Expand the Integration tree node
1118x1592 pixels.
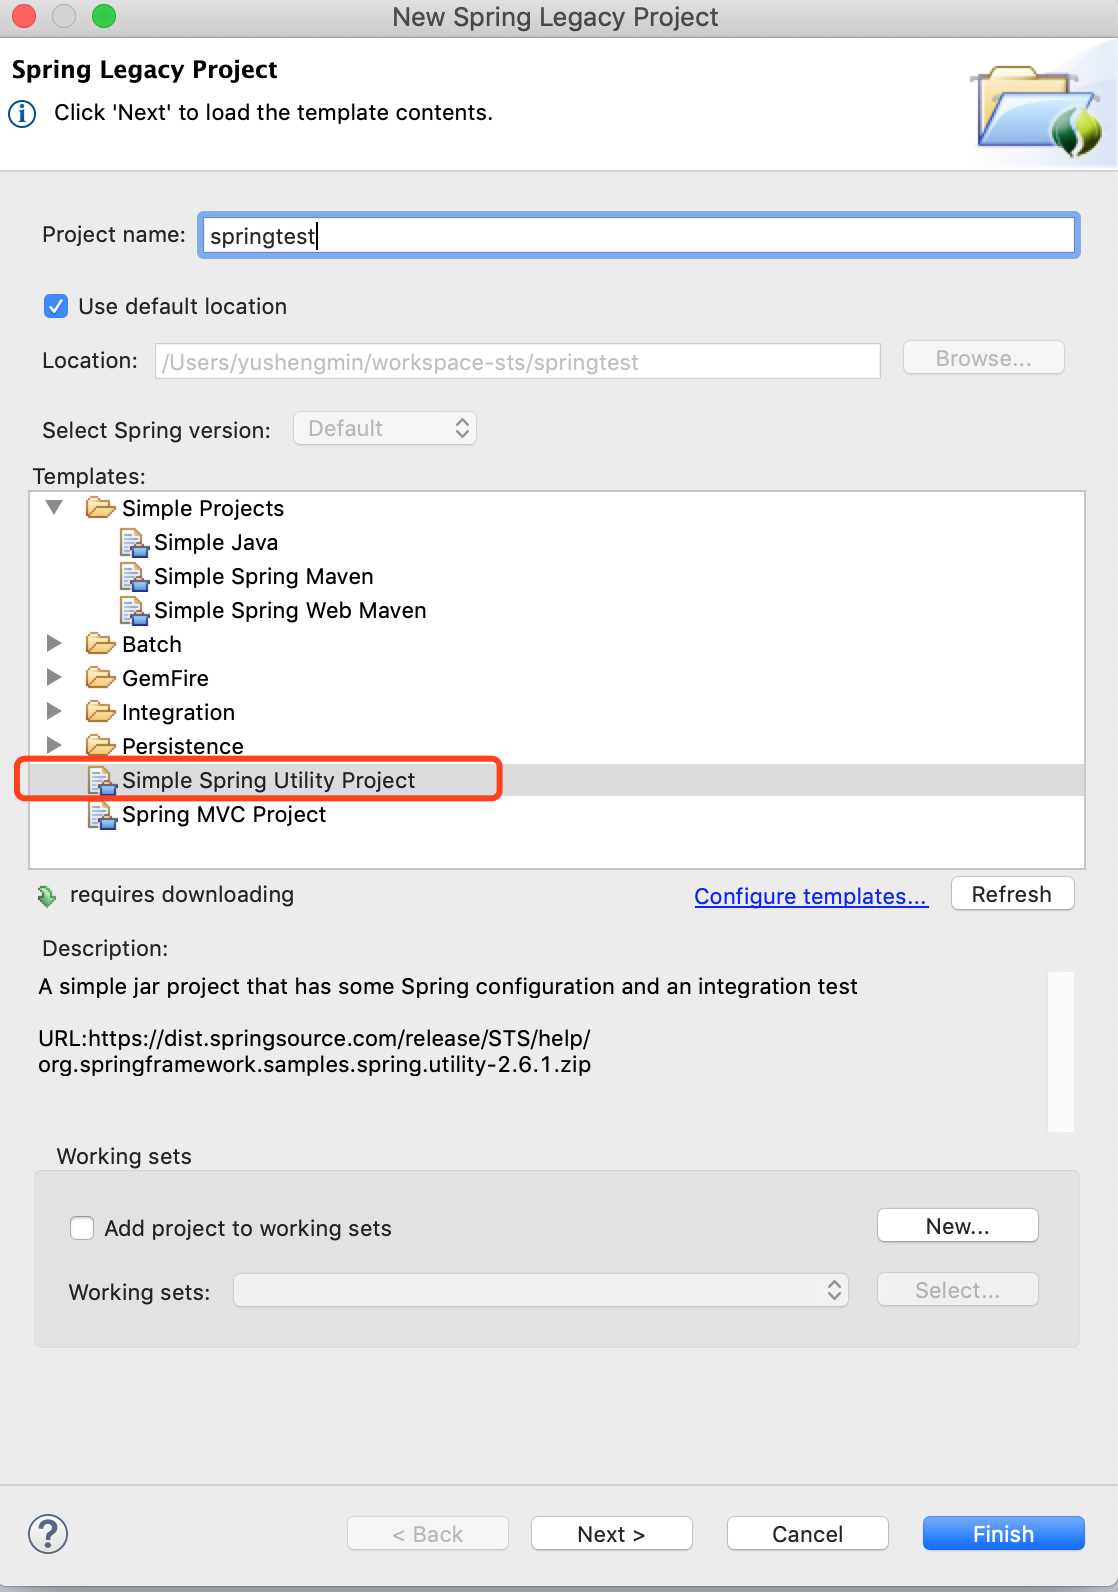click(54, 711)
